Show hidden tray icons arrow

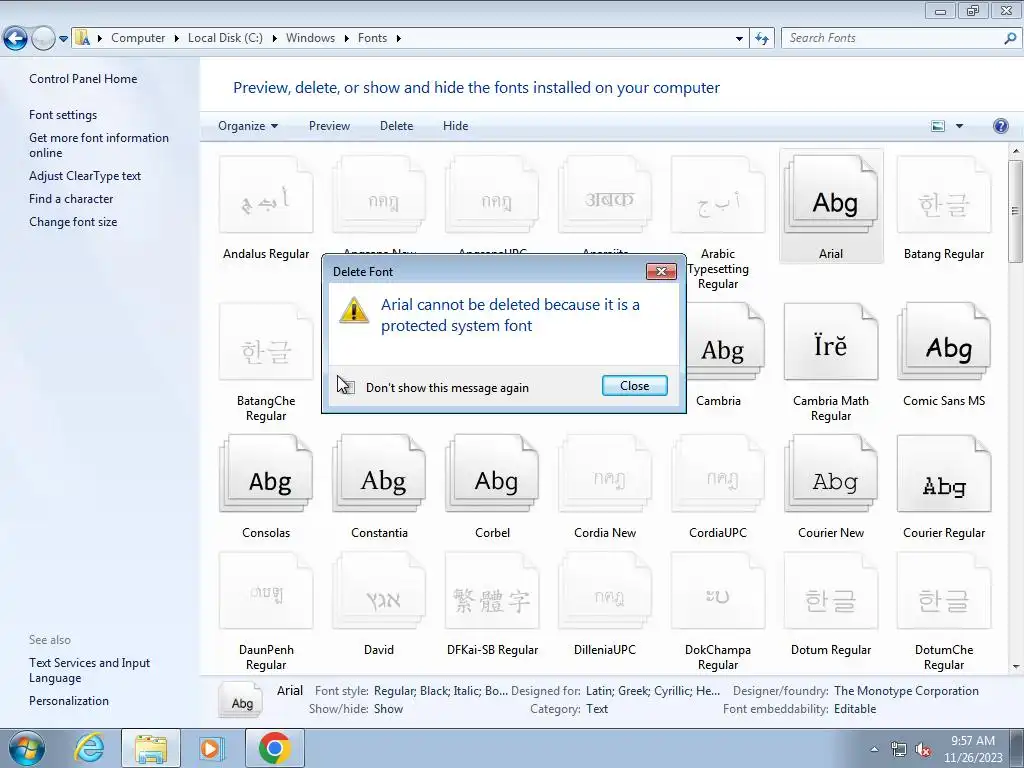tap(874, 750)
